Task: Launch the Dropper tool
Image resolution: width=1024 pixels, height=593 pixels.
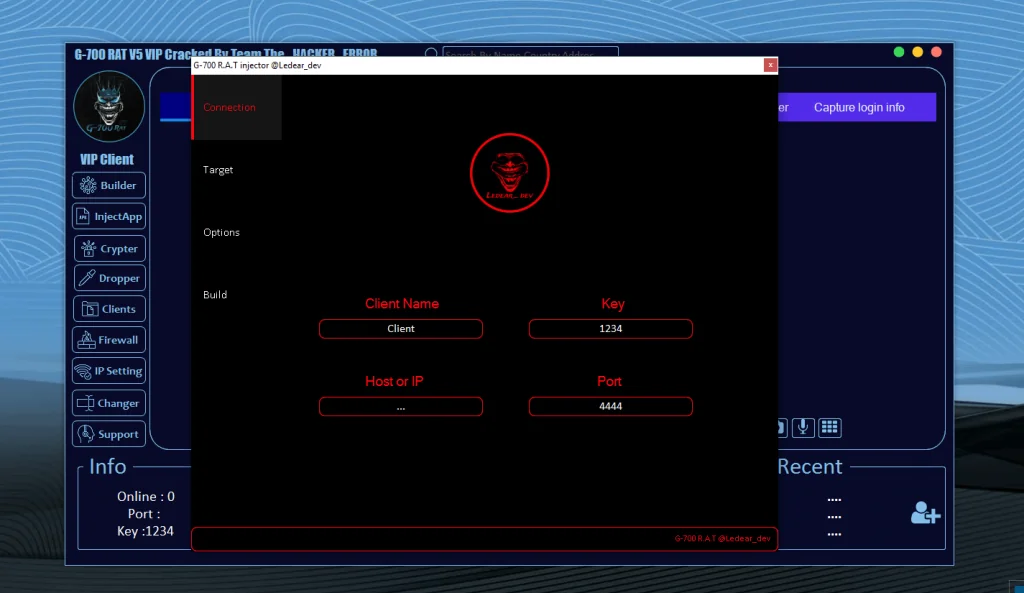Action: (108, 278)
